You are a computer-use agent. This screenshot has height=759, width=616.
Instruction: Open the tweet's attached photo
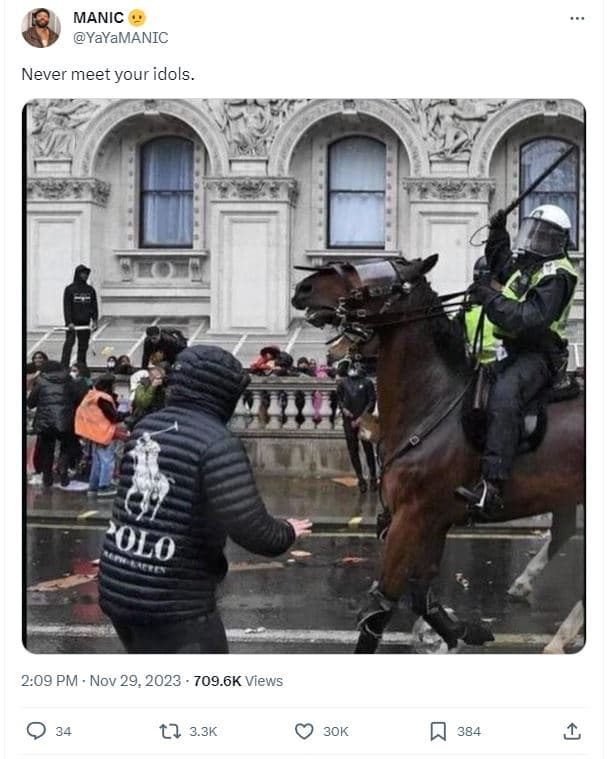pos(304,376)
